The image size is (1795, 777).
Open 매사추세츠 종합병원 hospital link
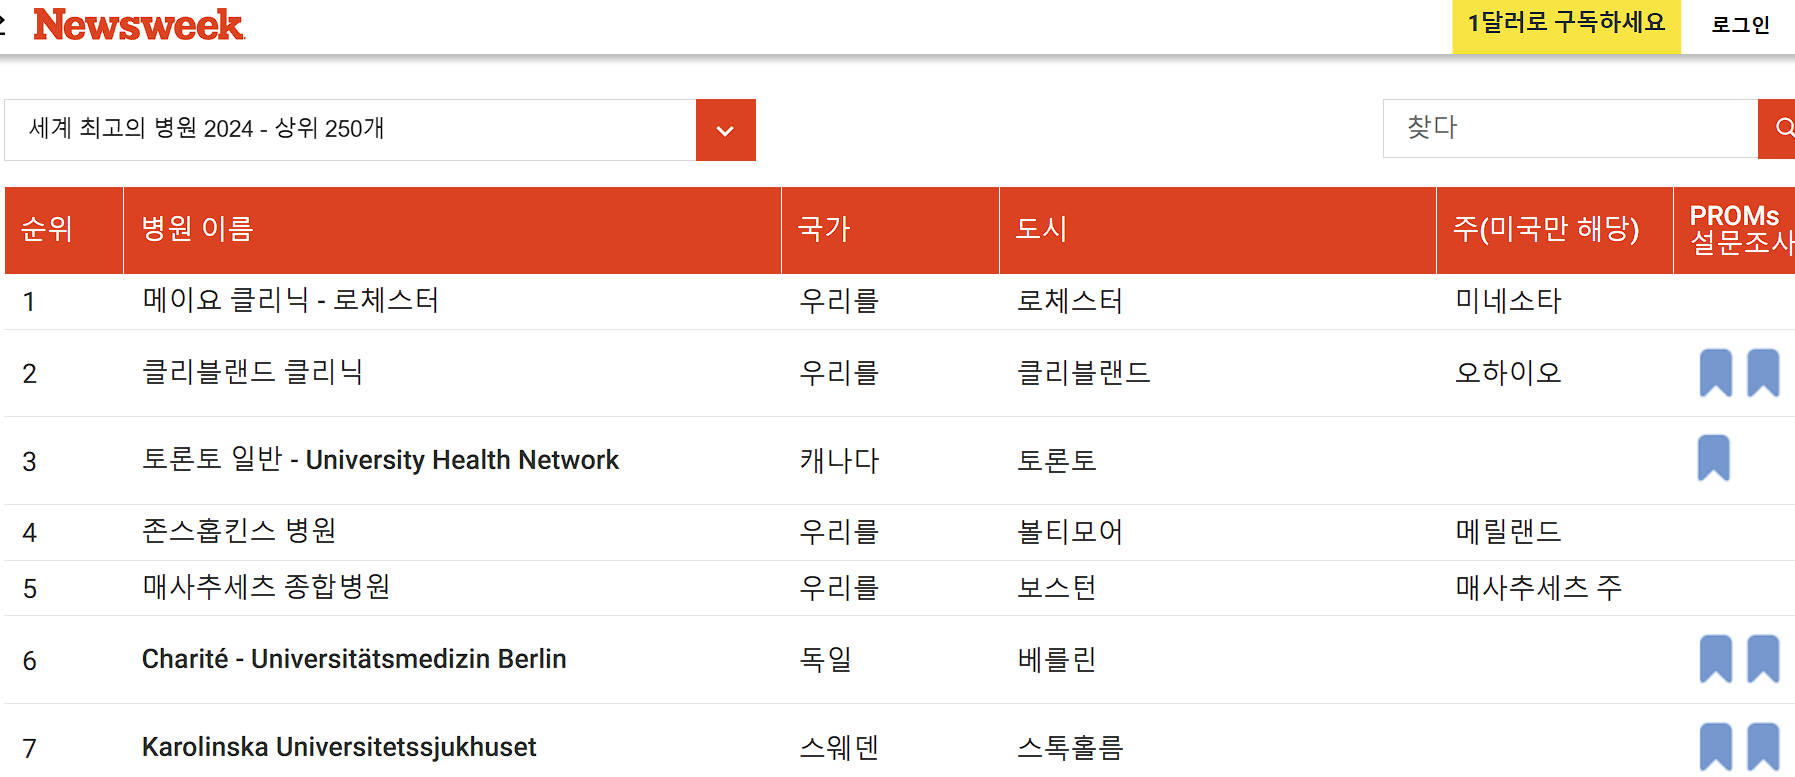tap(266, 587)
